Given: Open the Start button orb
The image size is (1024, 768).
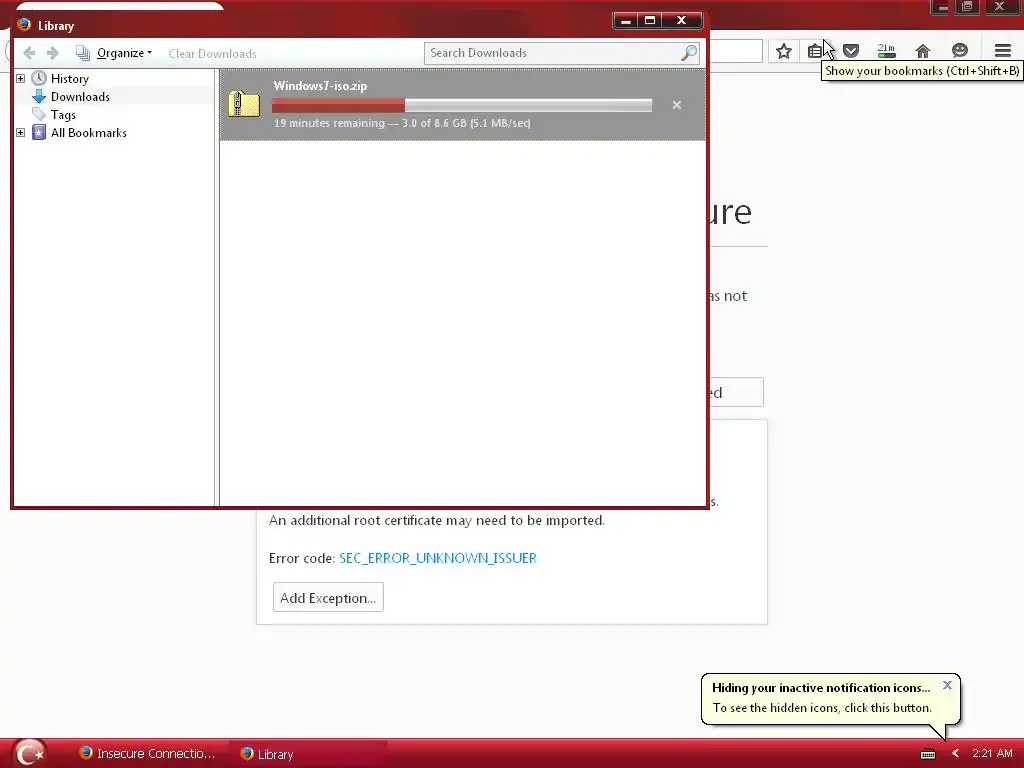Looking at the screenshot, I should (x=29, y=753).
